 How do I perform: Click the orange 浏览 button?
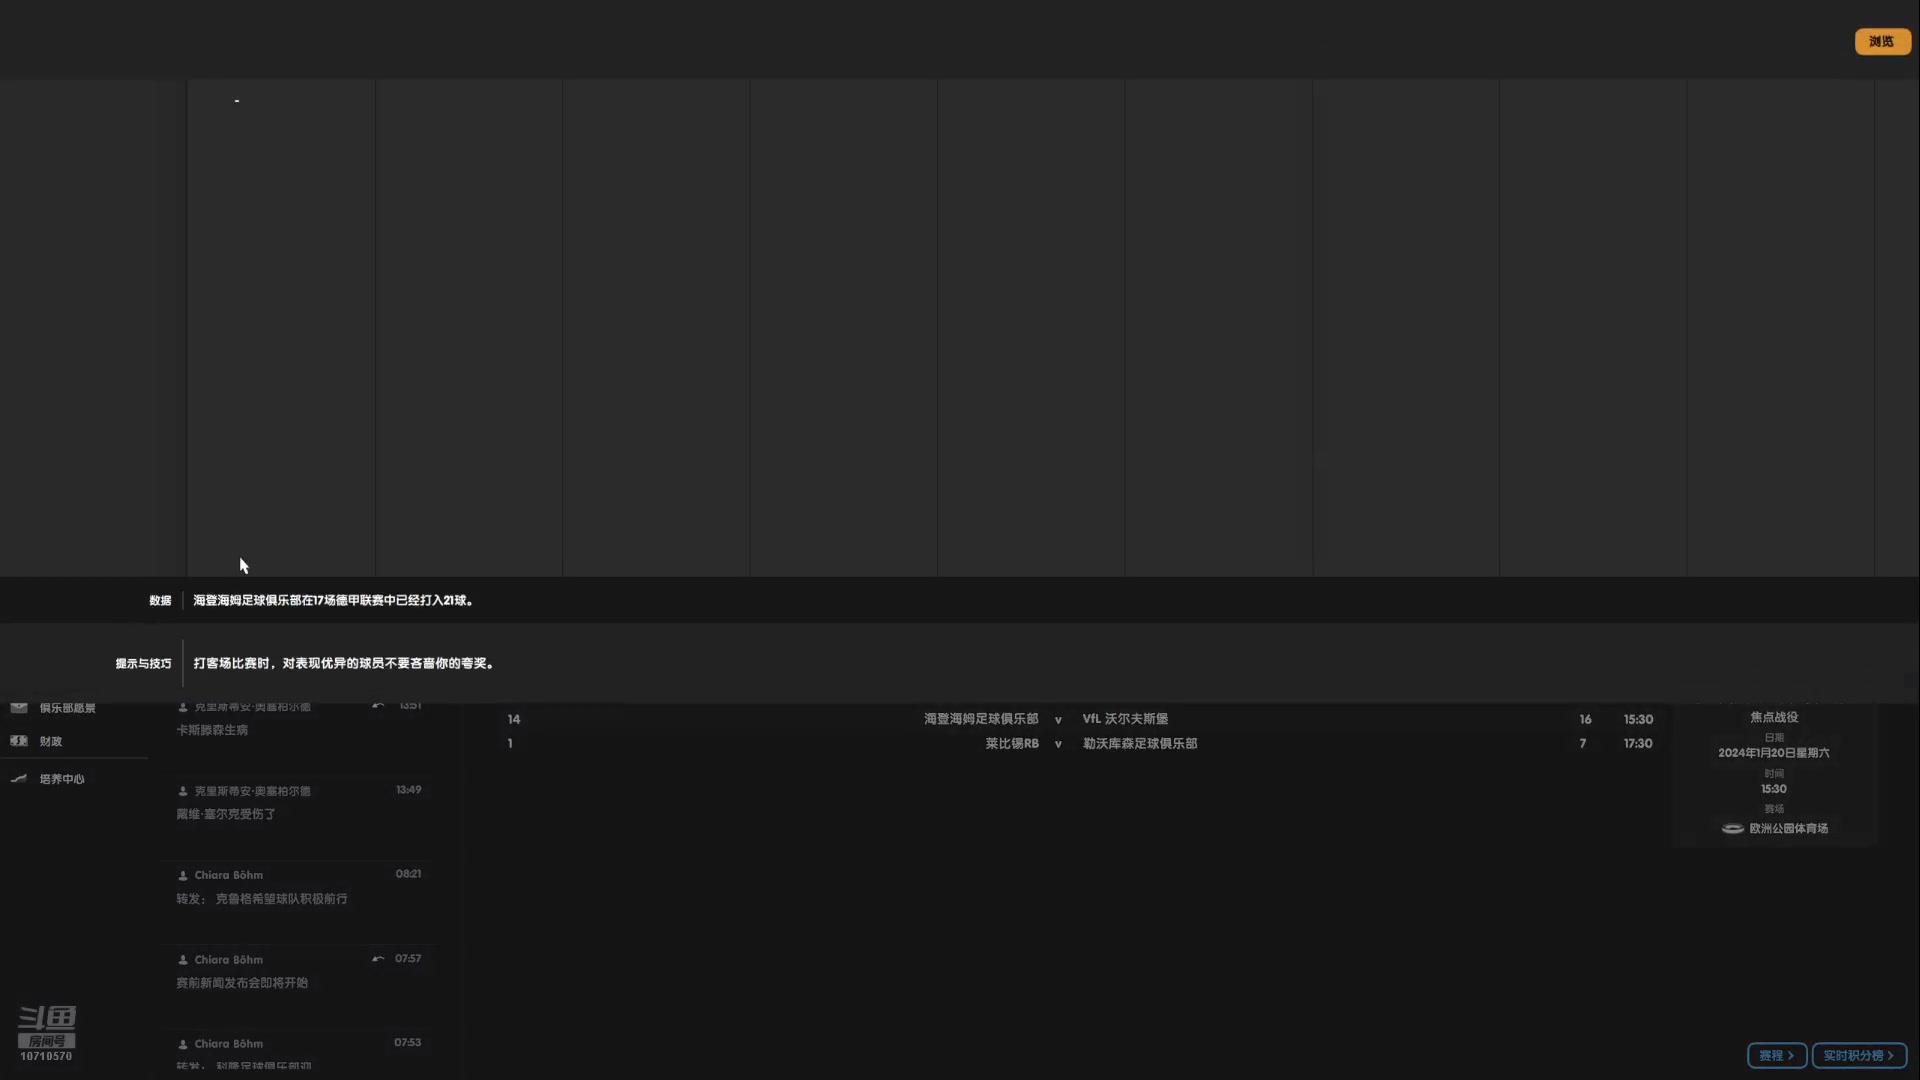click(1882, 41)
